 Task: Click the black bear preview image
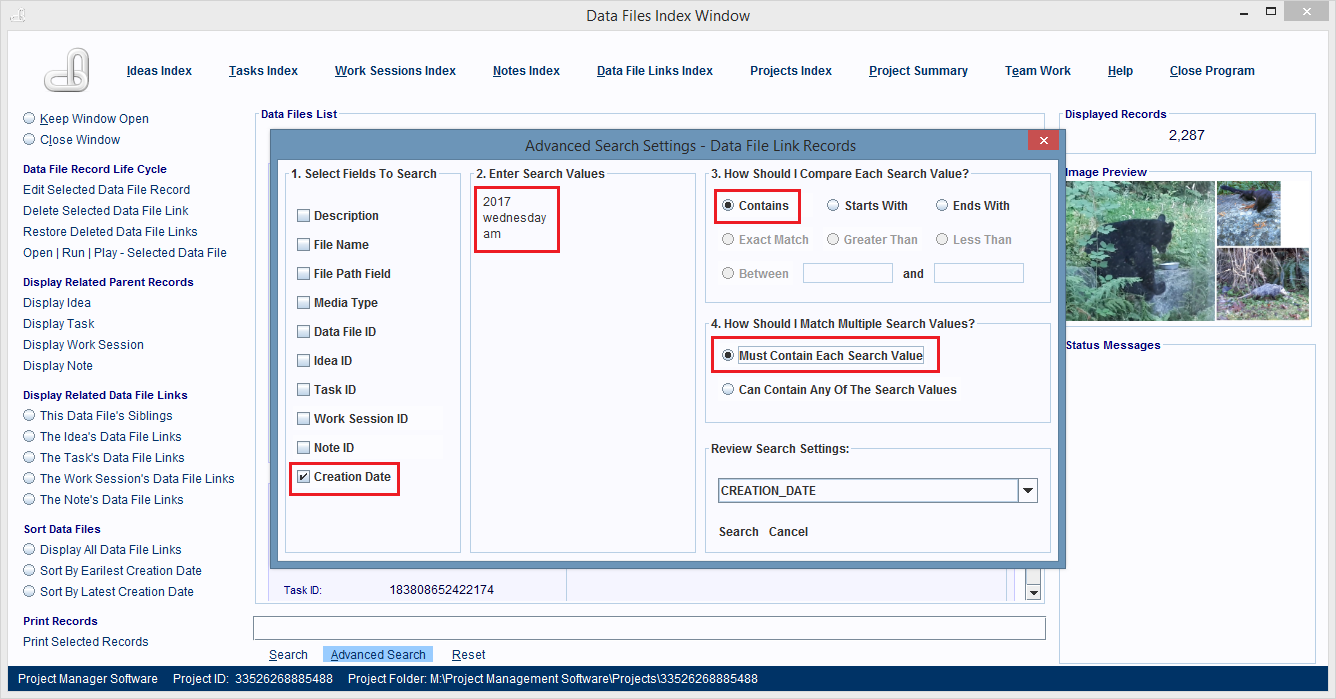(x=1139, y=251)
